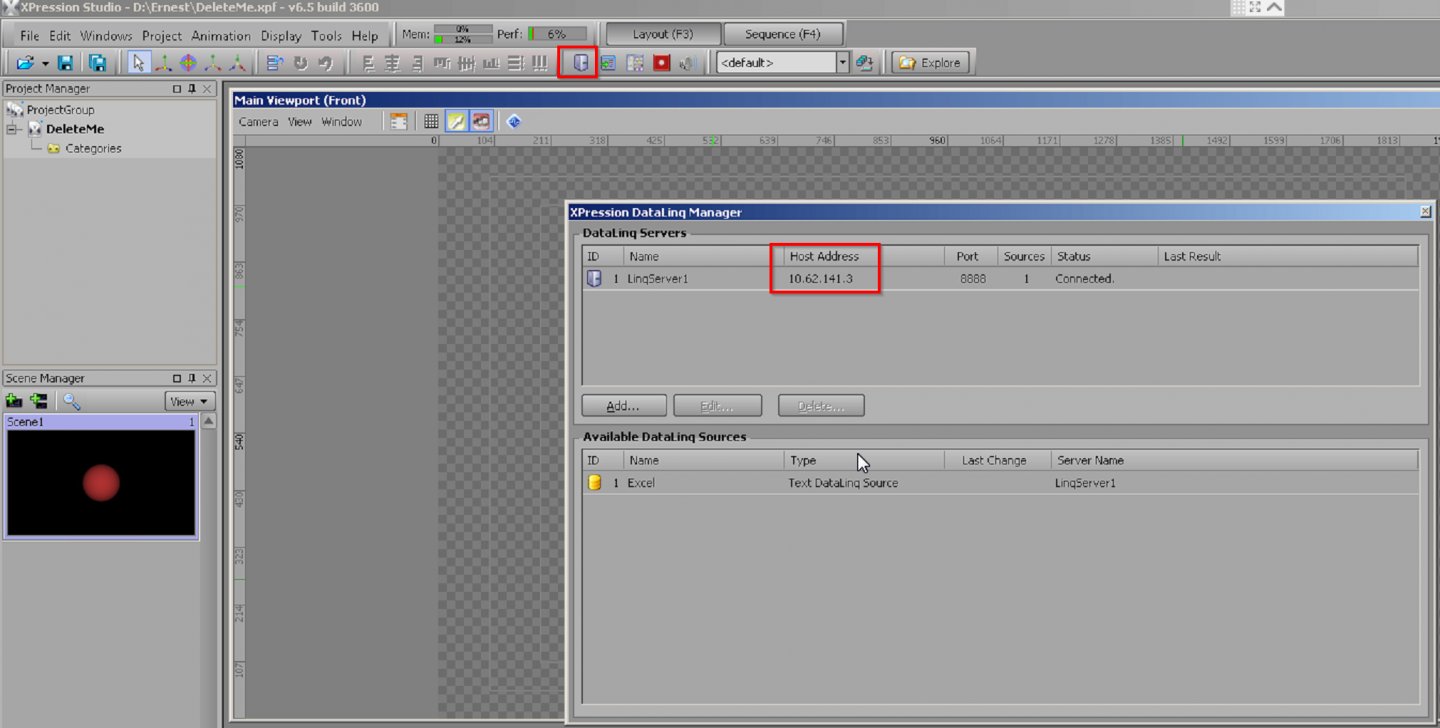Click the orange list icon in viewport toolbar
The height and width of the screenshot is (728, 1440).
coord(399,121)
